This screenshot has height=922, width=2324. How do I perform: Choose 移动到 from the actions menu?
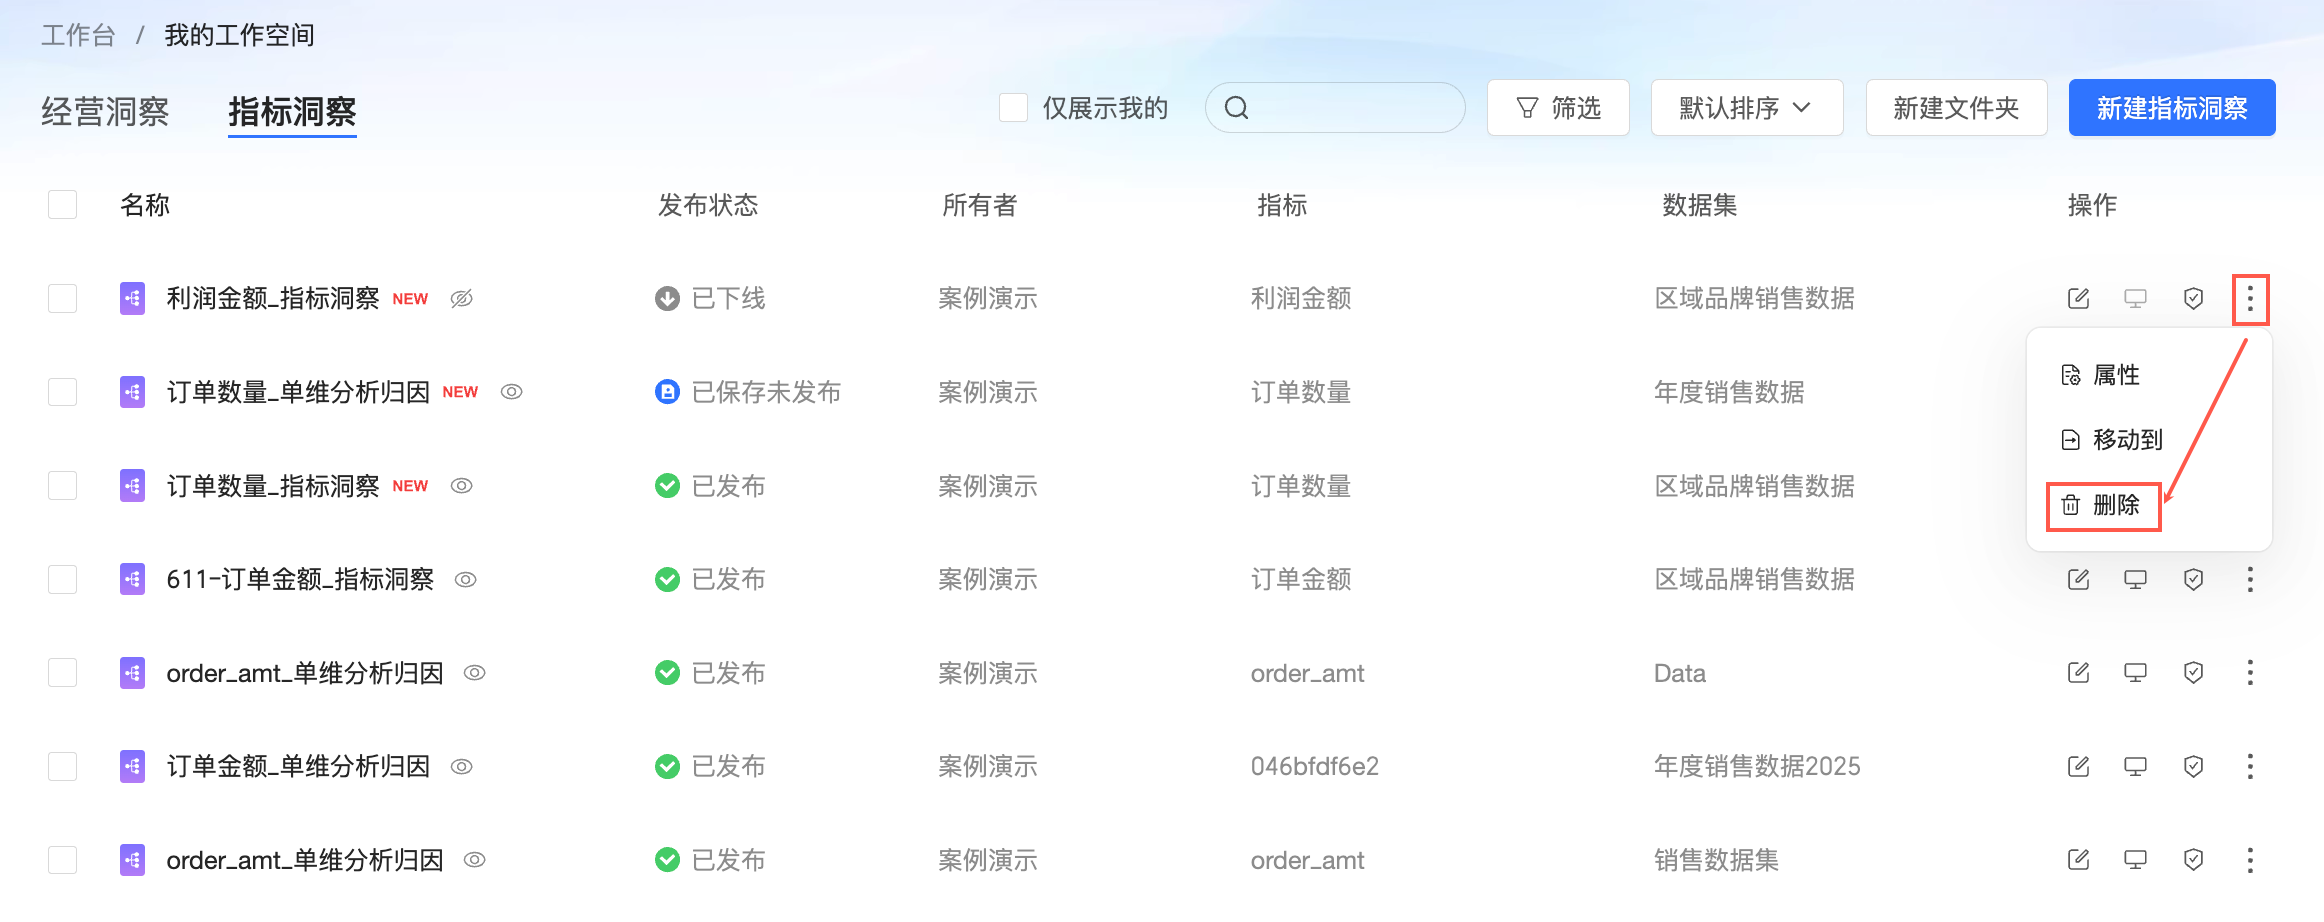tap(2112, 440)
